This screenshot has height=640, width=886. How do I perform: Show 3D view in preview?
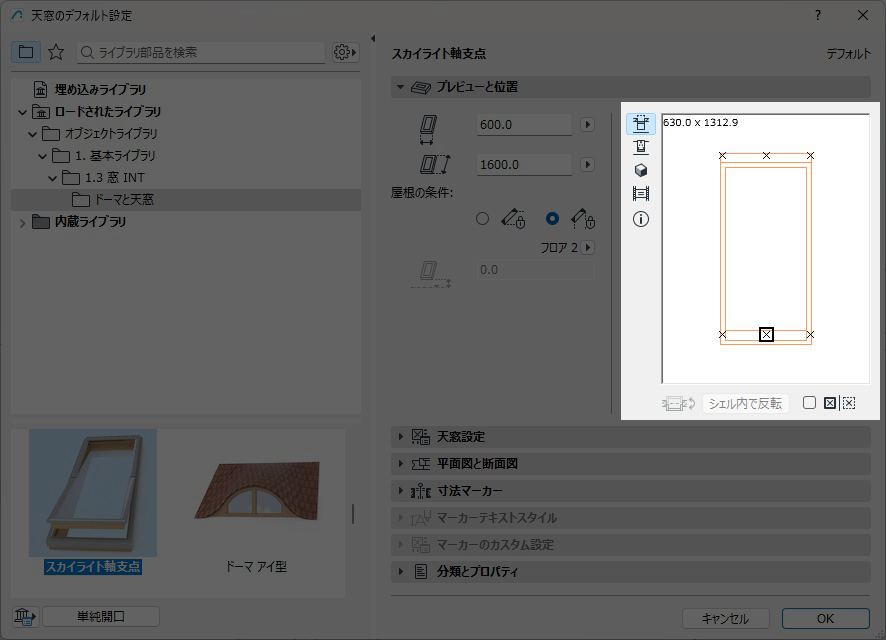click(641, 171)
